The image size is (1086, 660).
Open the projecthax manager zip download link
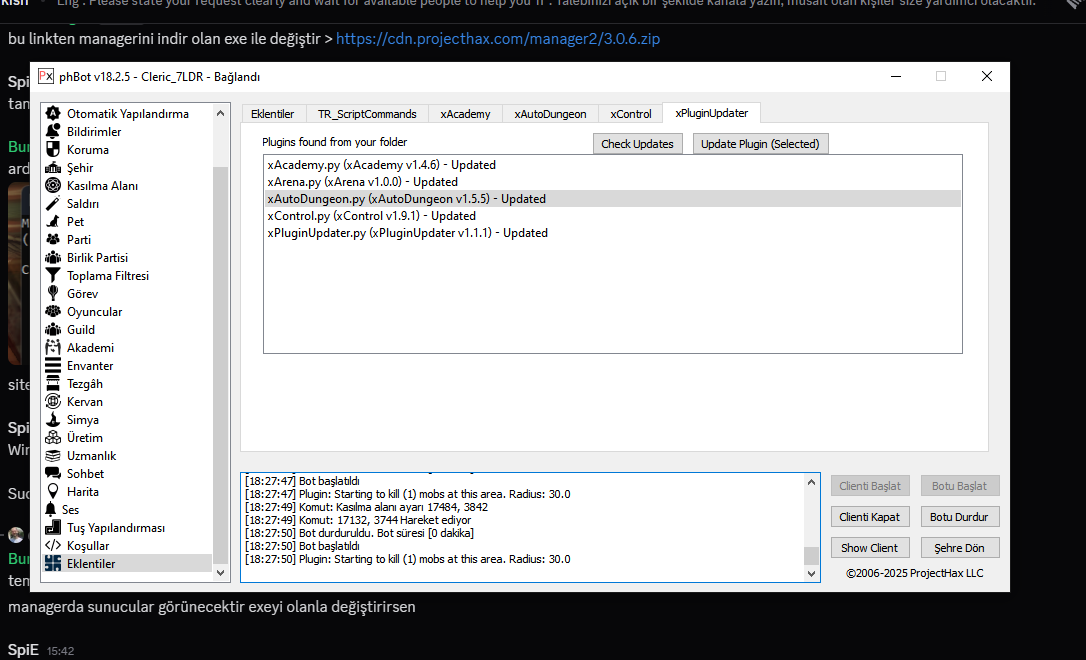click(497, 40)
